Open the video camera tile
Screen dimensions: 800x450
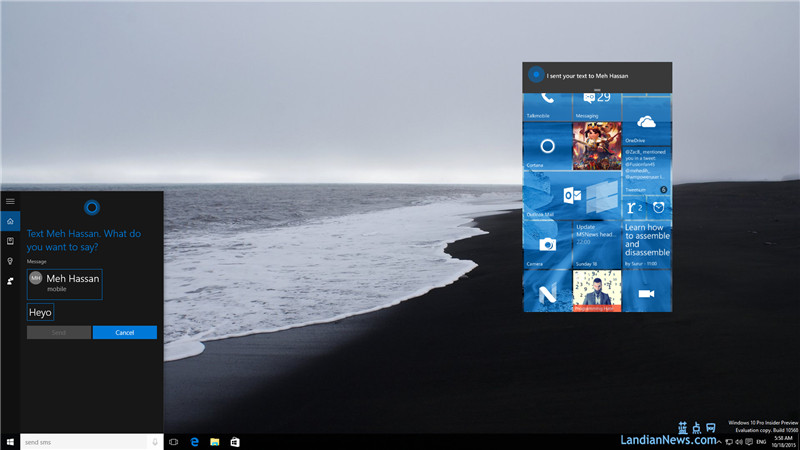647,291
